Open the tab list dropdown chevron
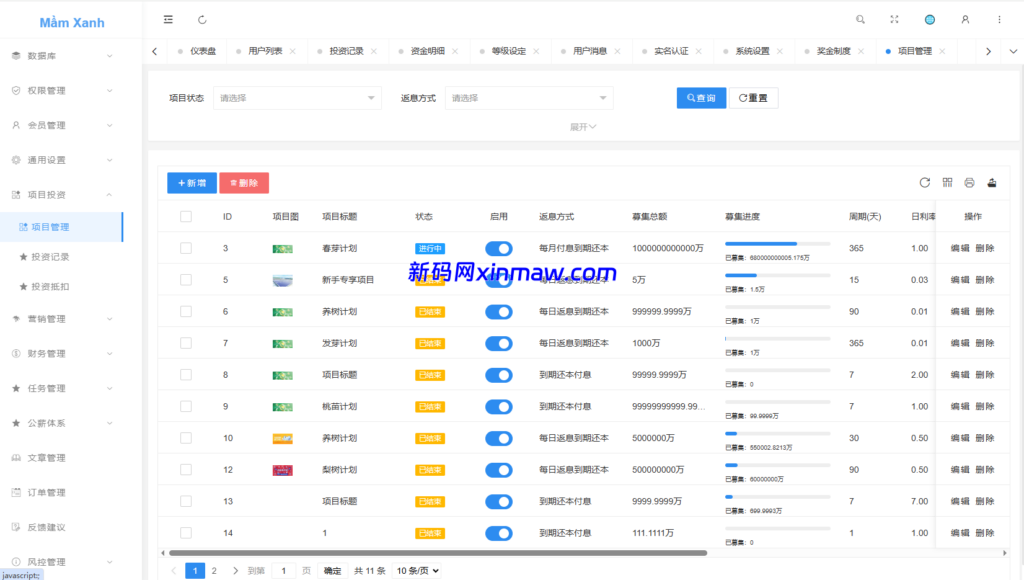Screen dimensions: 1024x580 coord(1013,51)
